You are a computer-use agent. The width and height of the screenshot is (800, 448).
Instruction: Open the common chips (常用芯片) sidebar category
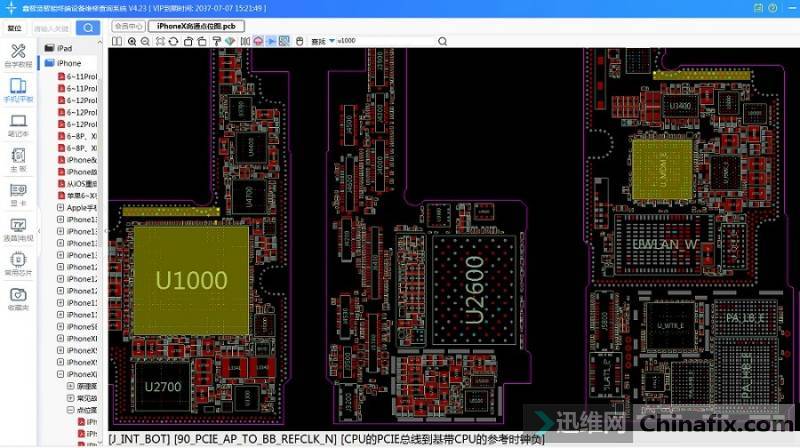coord(17,263)
